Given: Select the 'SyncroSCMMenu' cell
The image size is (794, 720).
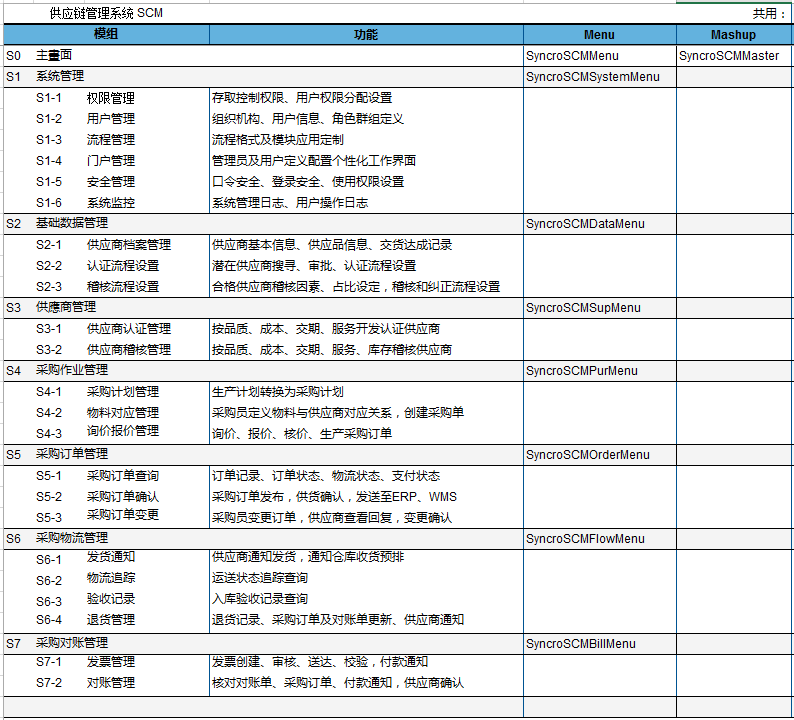Looking at the screenshot, I should click(600, 56).
